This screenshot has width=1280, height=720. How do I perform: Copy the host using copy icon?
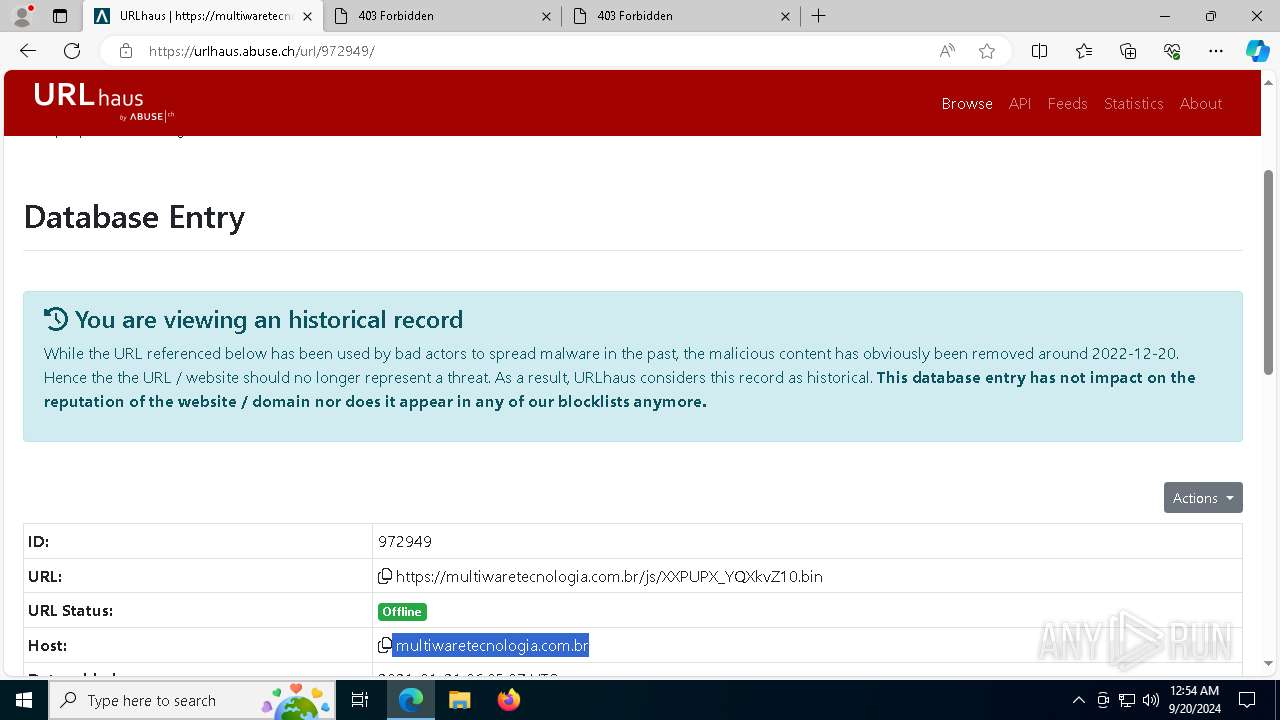tap(385, 646)
